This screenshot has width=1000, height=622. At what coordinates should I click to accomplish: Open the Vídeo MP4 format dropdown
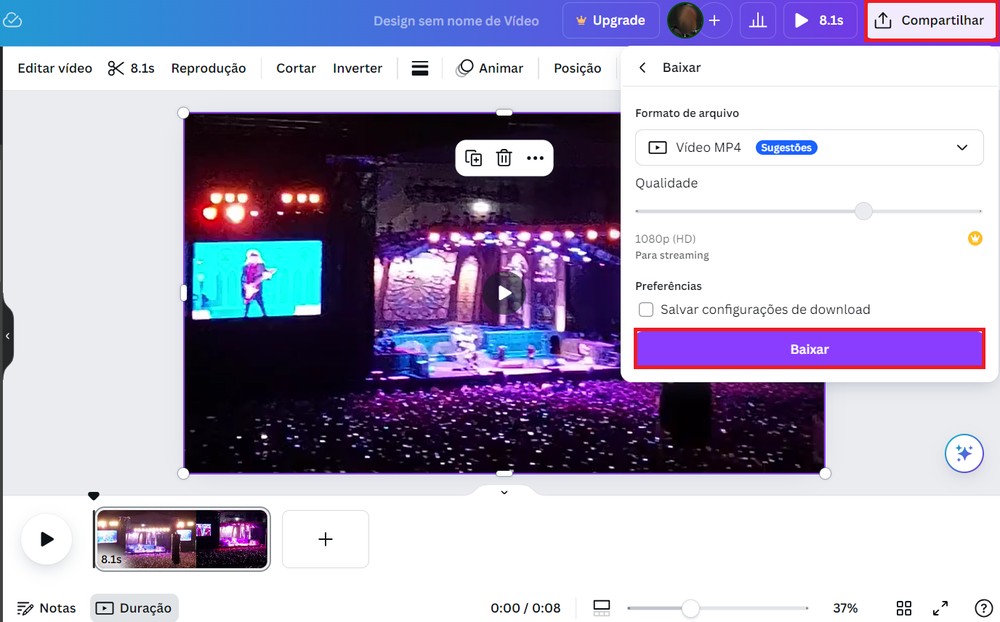click(x=809, y=147)
